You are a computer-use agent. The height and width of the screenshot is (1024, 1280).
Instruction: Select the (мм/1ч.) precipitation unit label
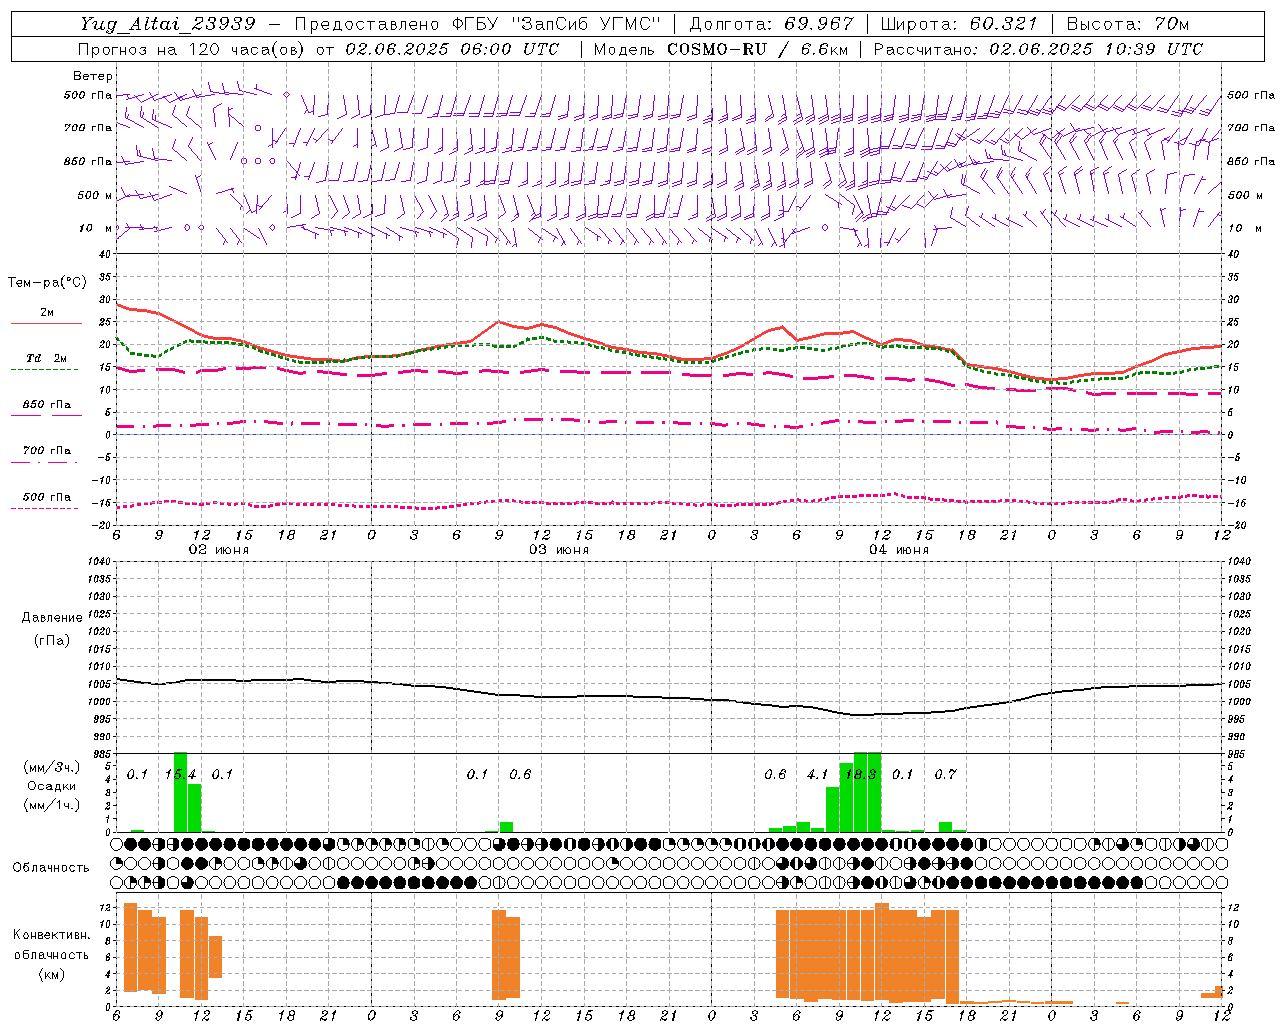[x=52, y=805]
